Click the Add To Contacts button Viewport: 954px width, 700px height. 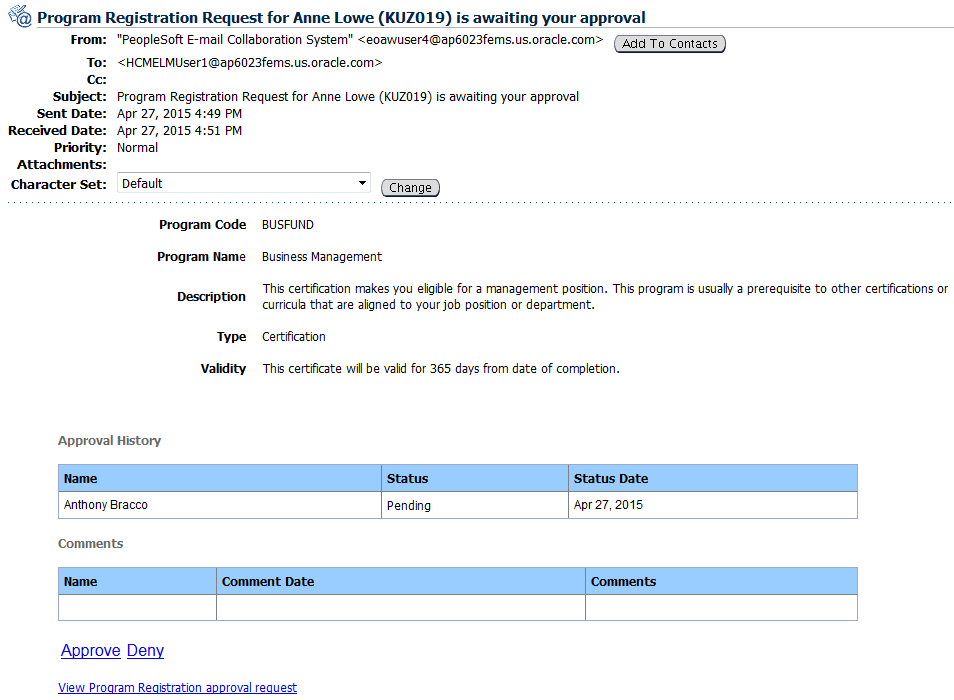669,43
